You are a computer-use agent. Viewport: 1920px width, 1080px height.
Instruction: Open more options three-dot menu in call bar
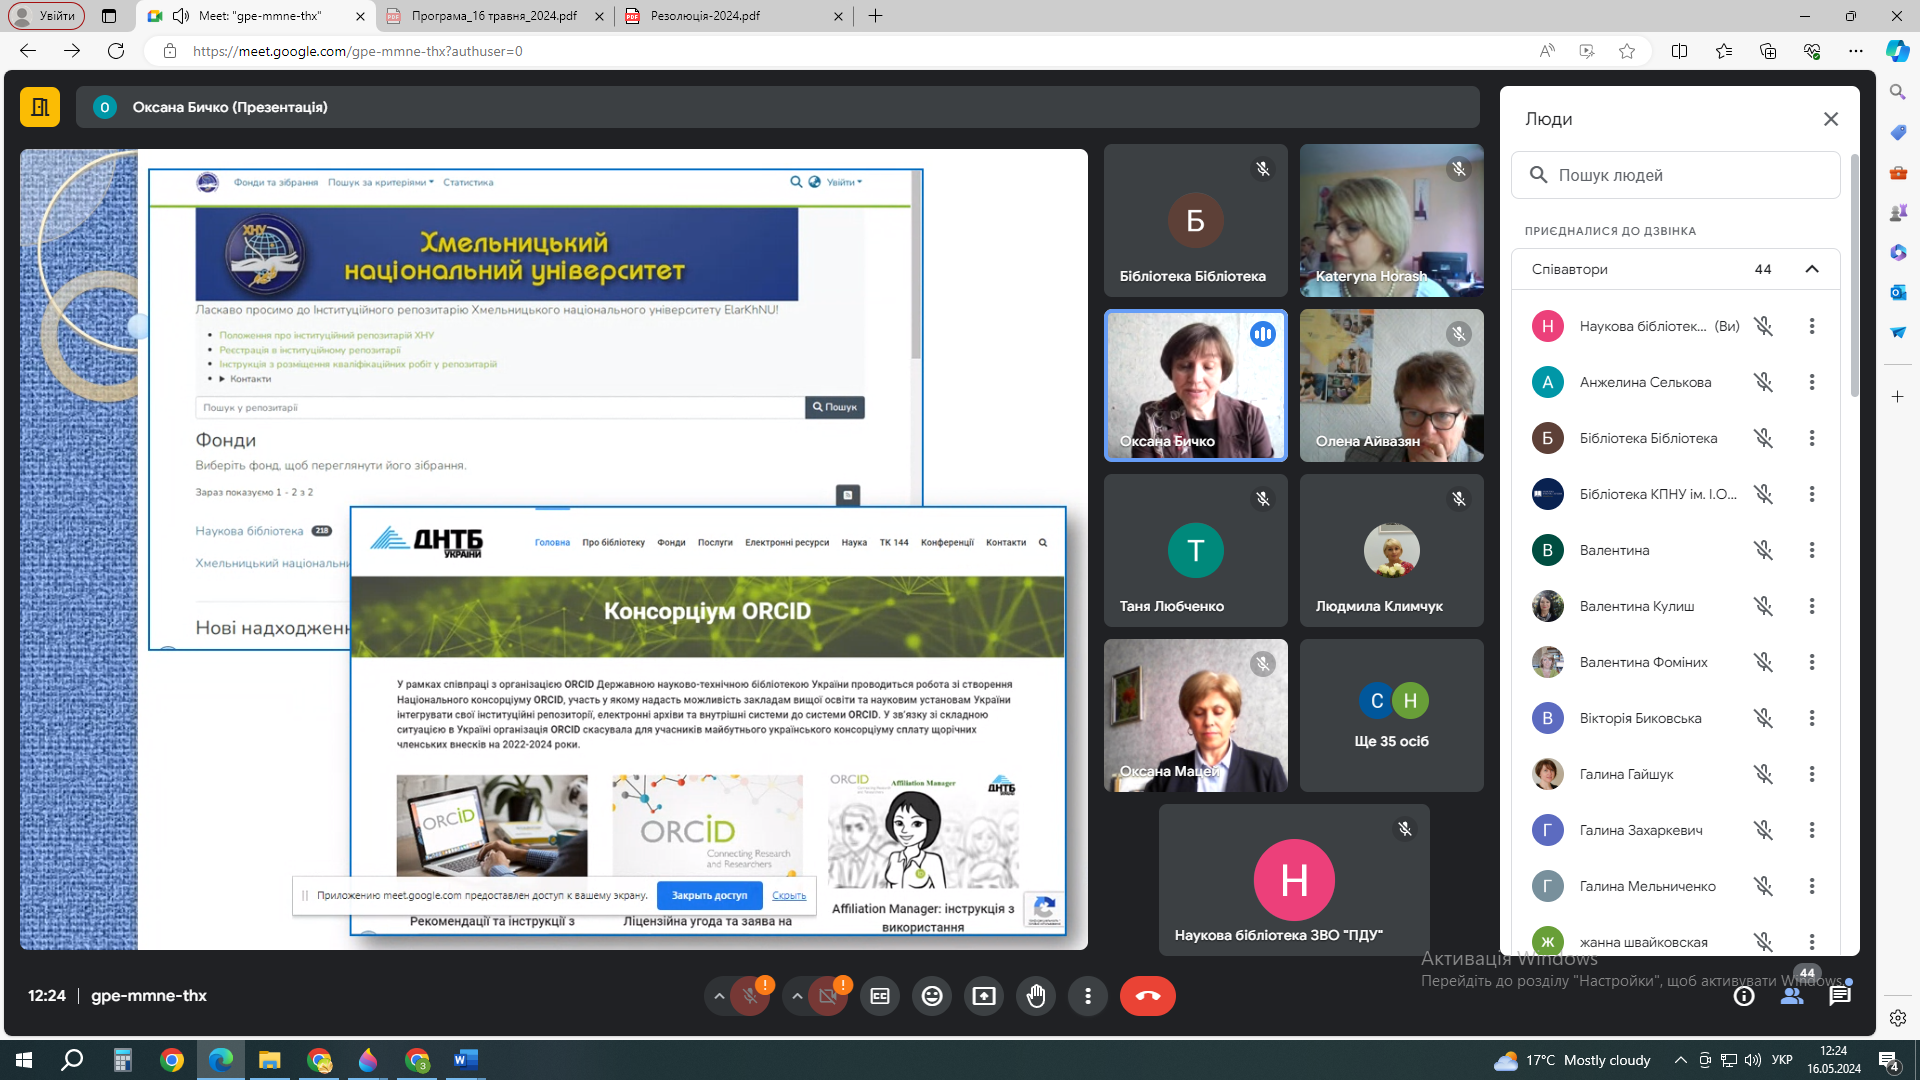tap(1088, 996)
